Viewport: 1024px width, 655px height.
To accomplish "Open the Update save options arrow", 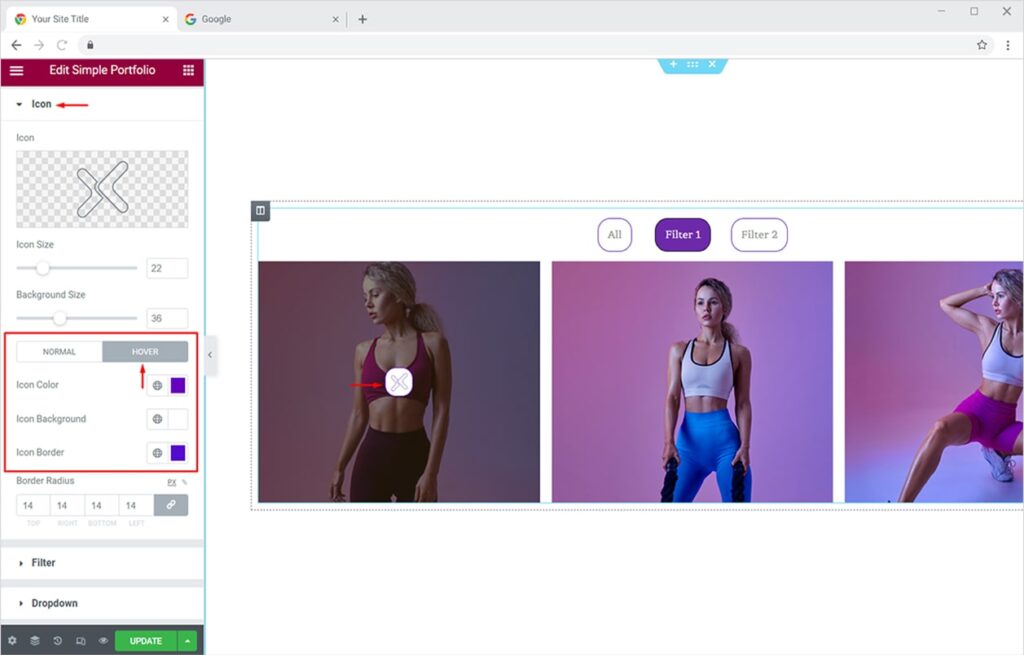I will [x=187, y=641].
